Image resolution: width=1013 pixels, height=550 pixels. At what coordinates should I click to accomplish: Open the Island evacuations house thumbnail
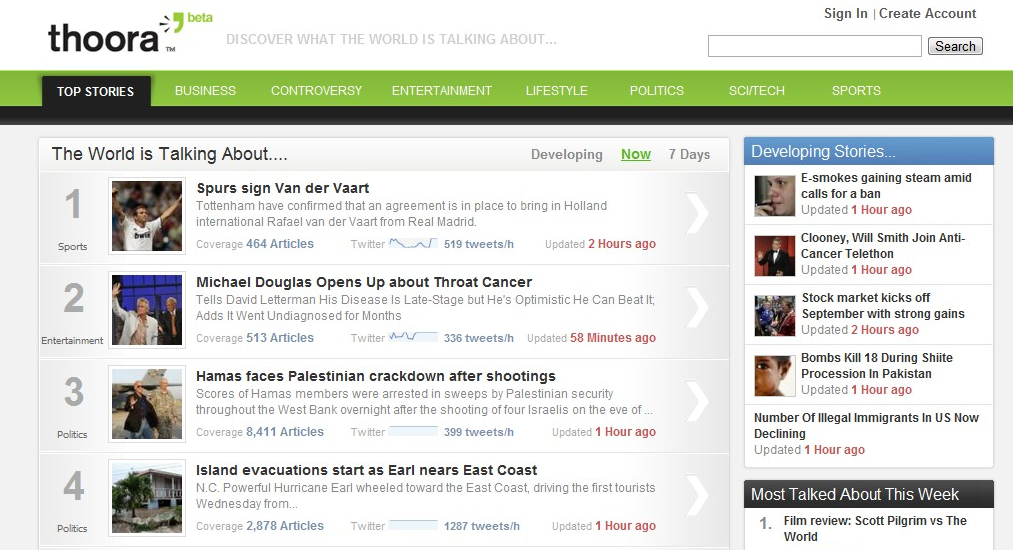click(x=147, y=498)
